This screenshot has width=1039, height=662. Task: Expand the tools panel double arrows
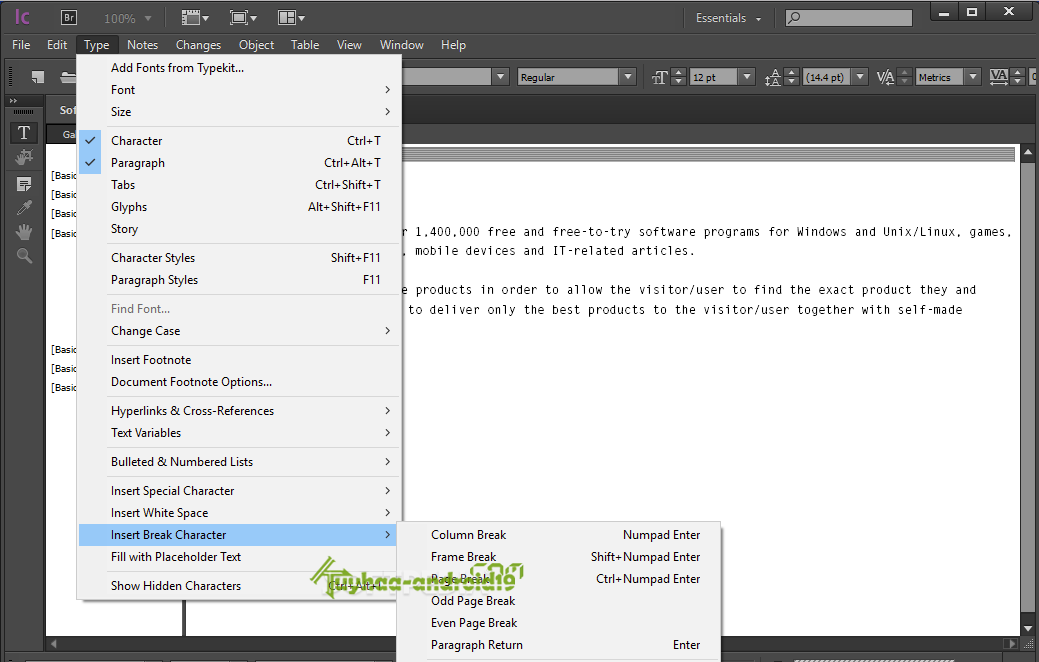[13, 101]
